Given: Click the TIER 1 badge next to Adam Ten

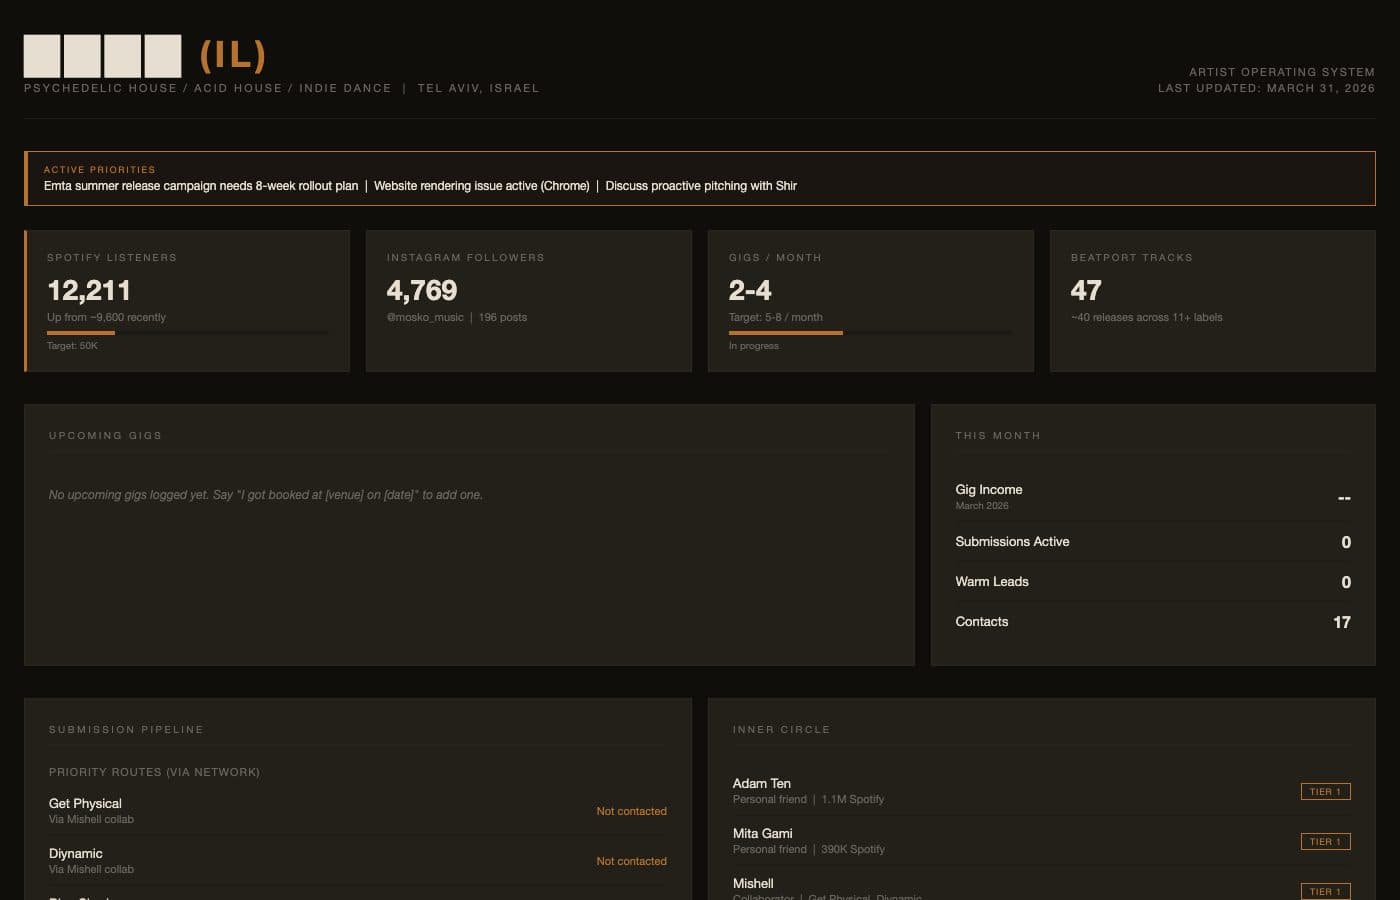Looking at the screenshot, I should click(1325, 791).
